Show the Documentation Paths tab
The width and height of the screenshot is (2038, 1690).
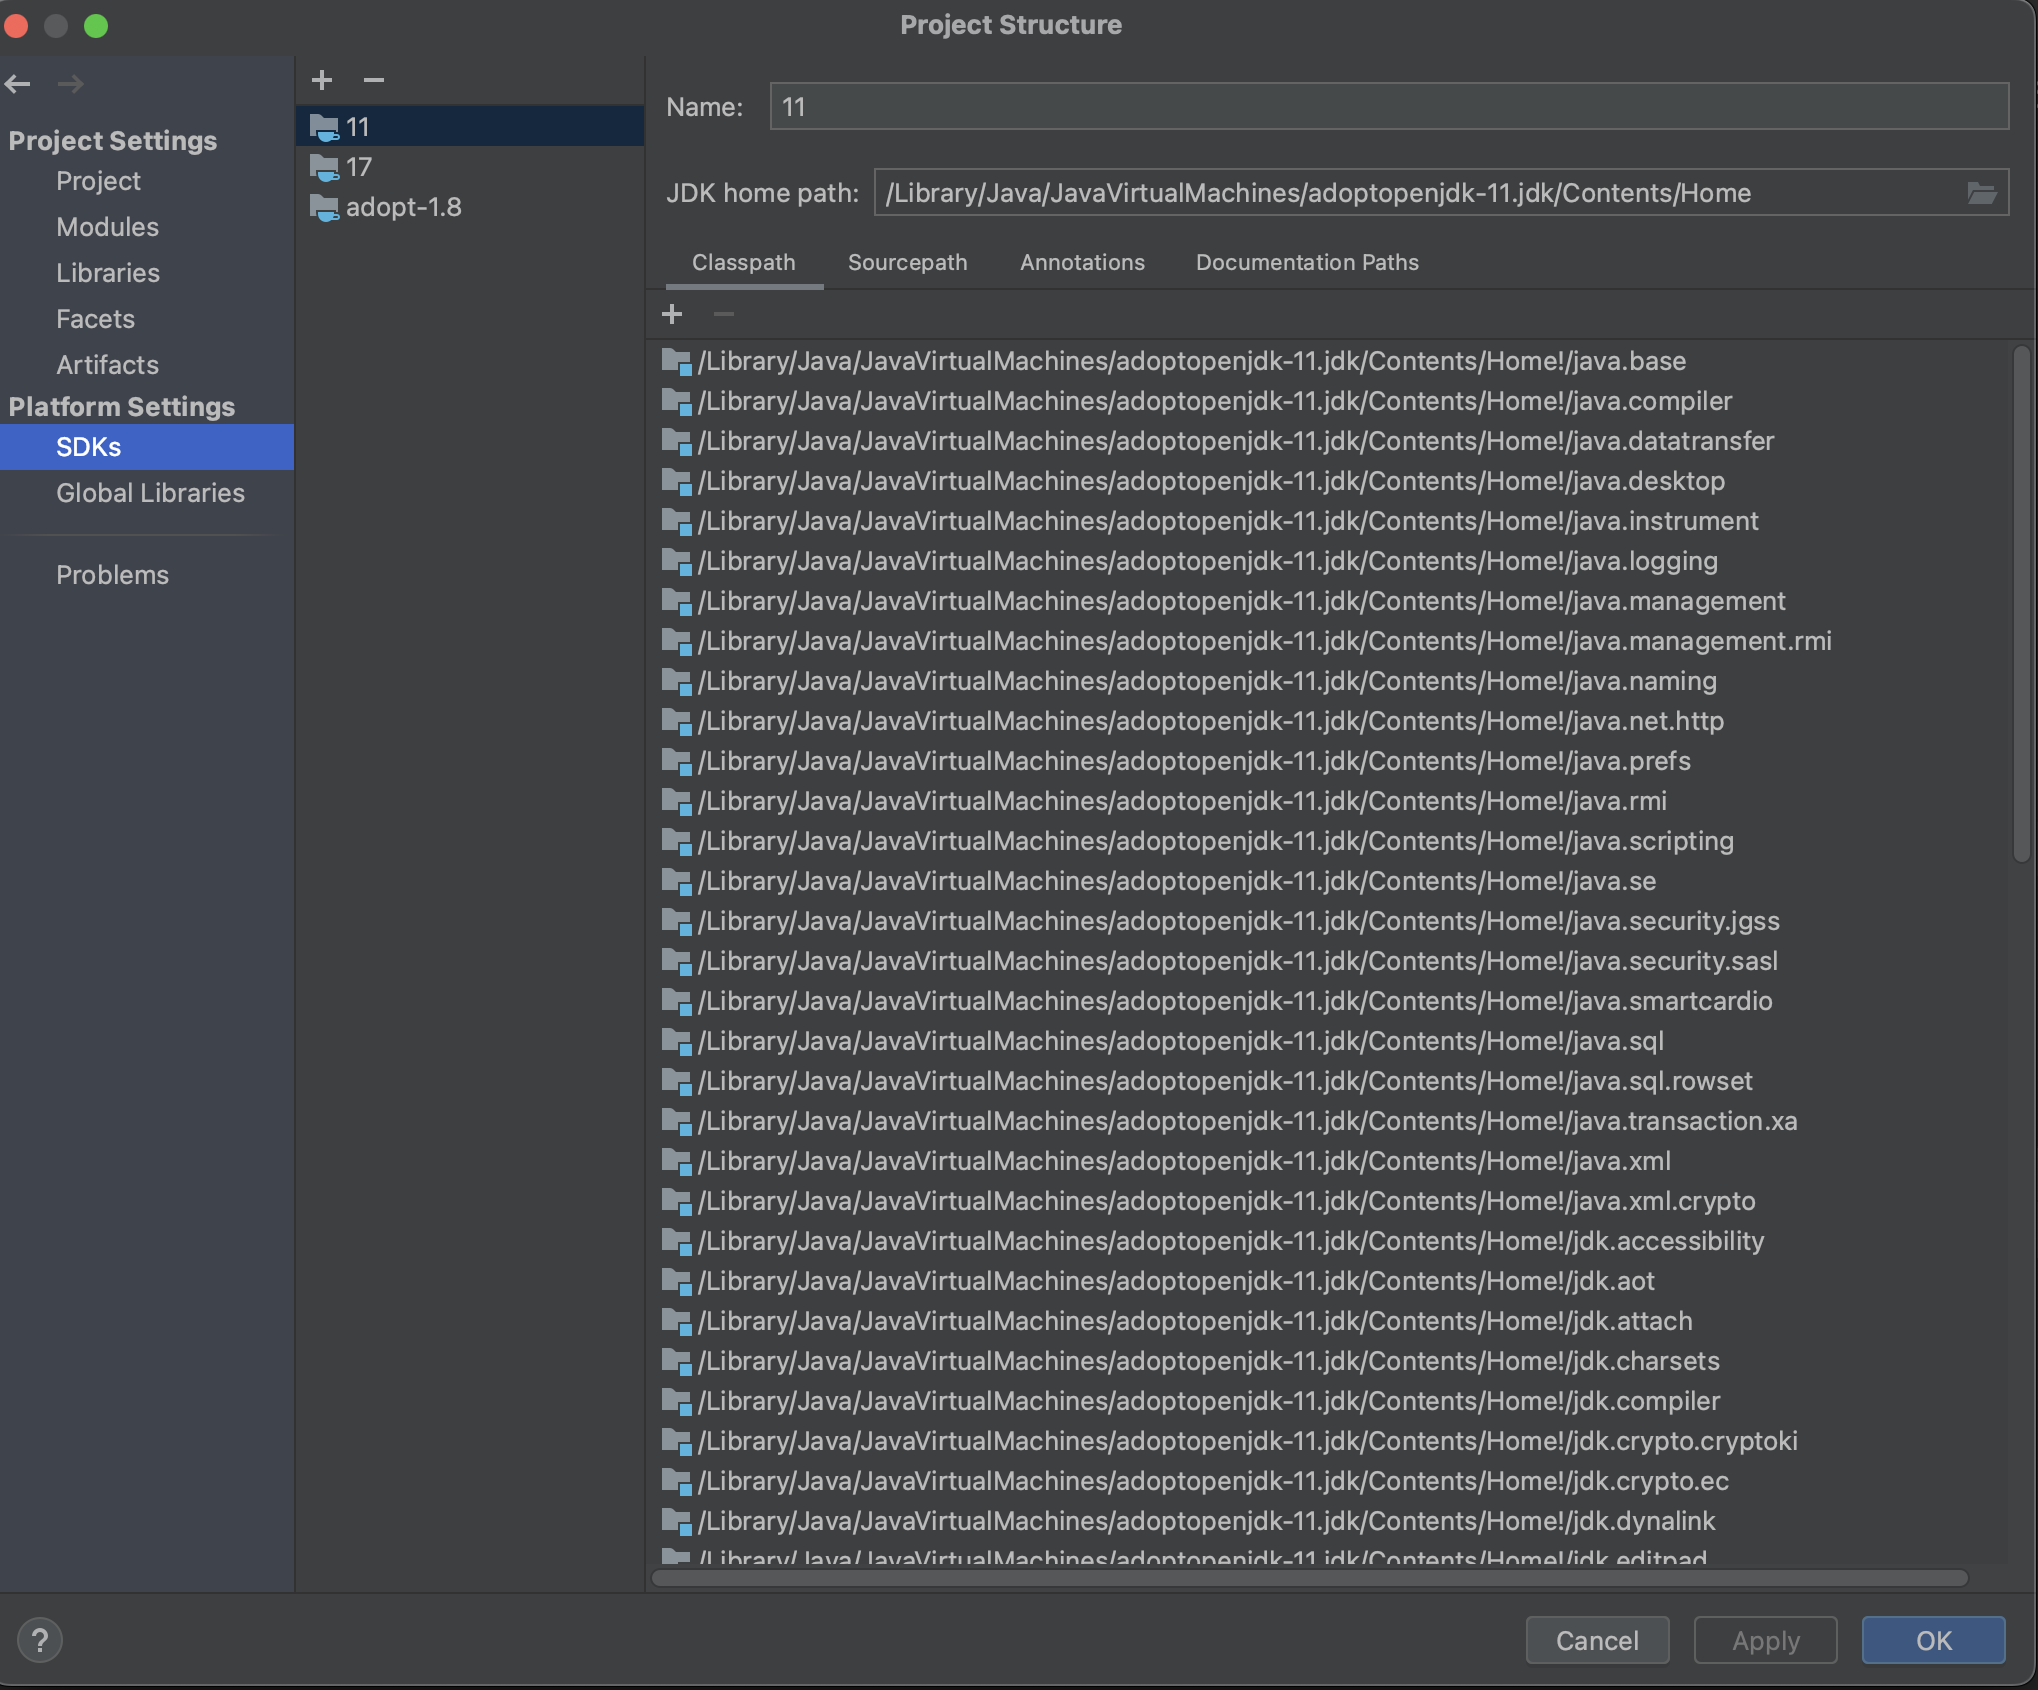[x=1306, y=263]
